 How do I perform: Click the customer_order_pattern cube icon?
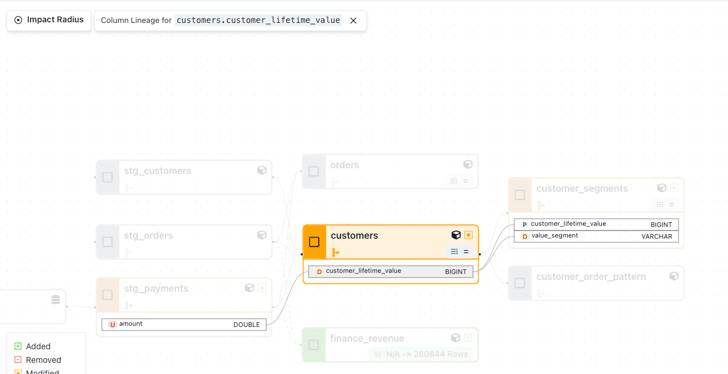coord(674,276)
